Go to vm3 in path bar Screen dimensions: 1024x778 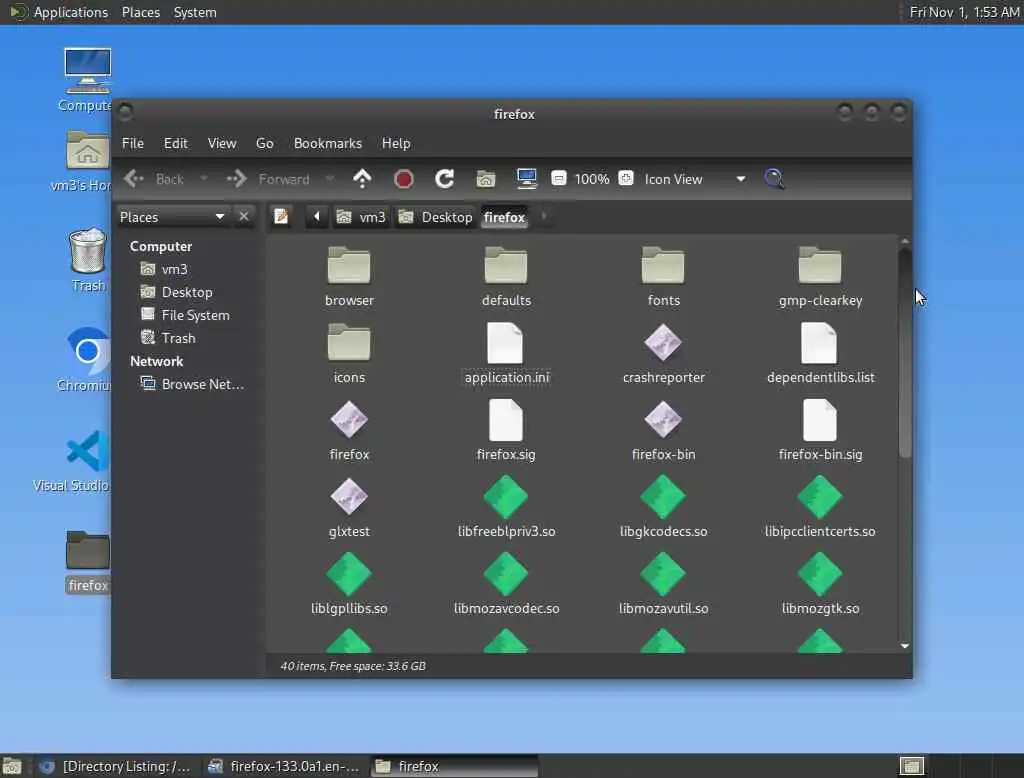(361, 217)
